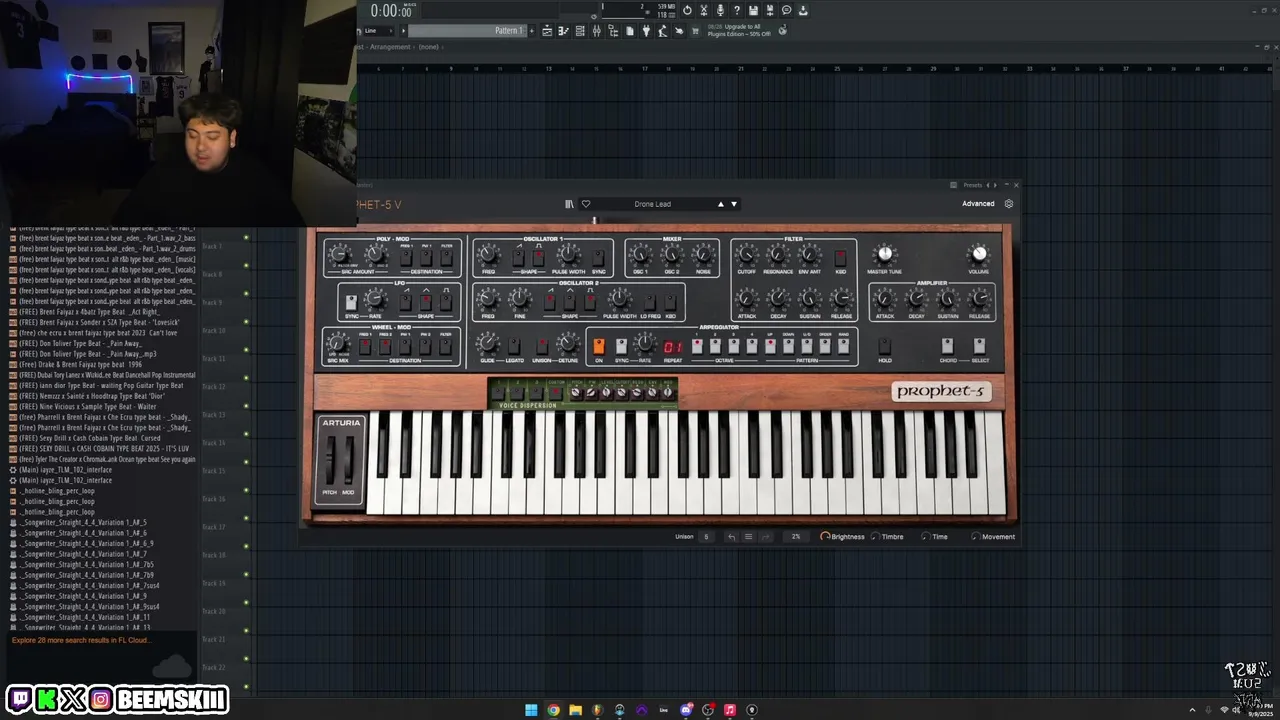
Task: Adjust the VOLUME knob
Action: coord(979,254)
